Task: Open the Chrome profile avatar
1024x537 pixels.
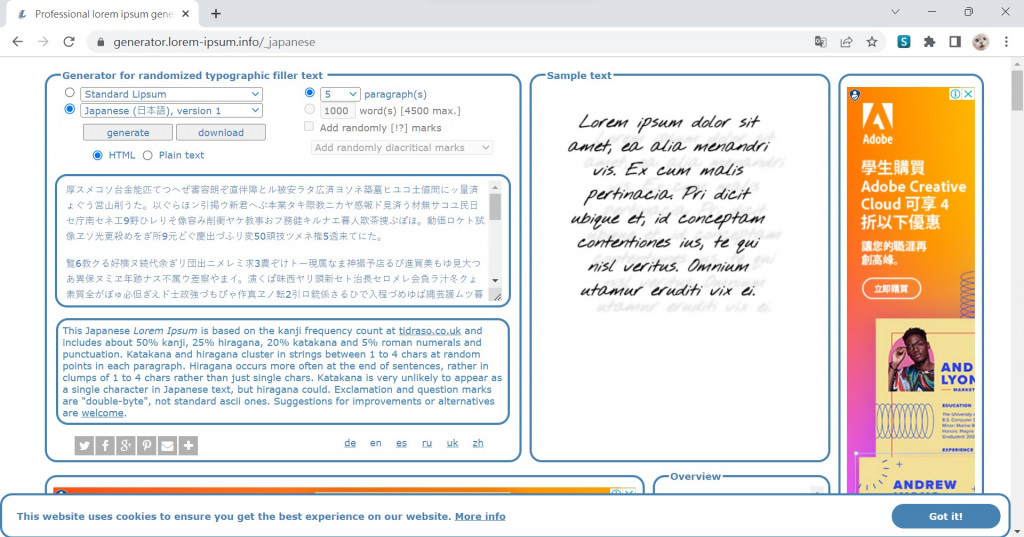Action: pos(980,42)
